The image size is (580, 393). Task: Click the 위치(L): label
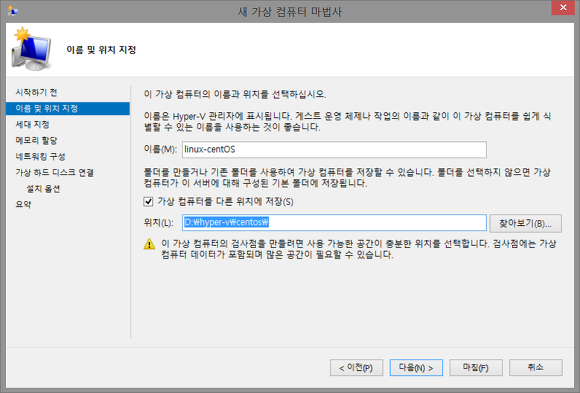click(158, 222)
